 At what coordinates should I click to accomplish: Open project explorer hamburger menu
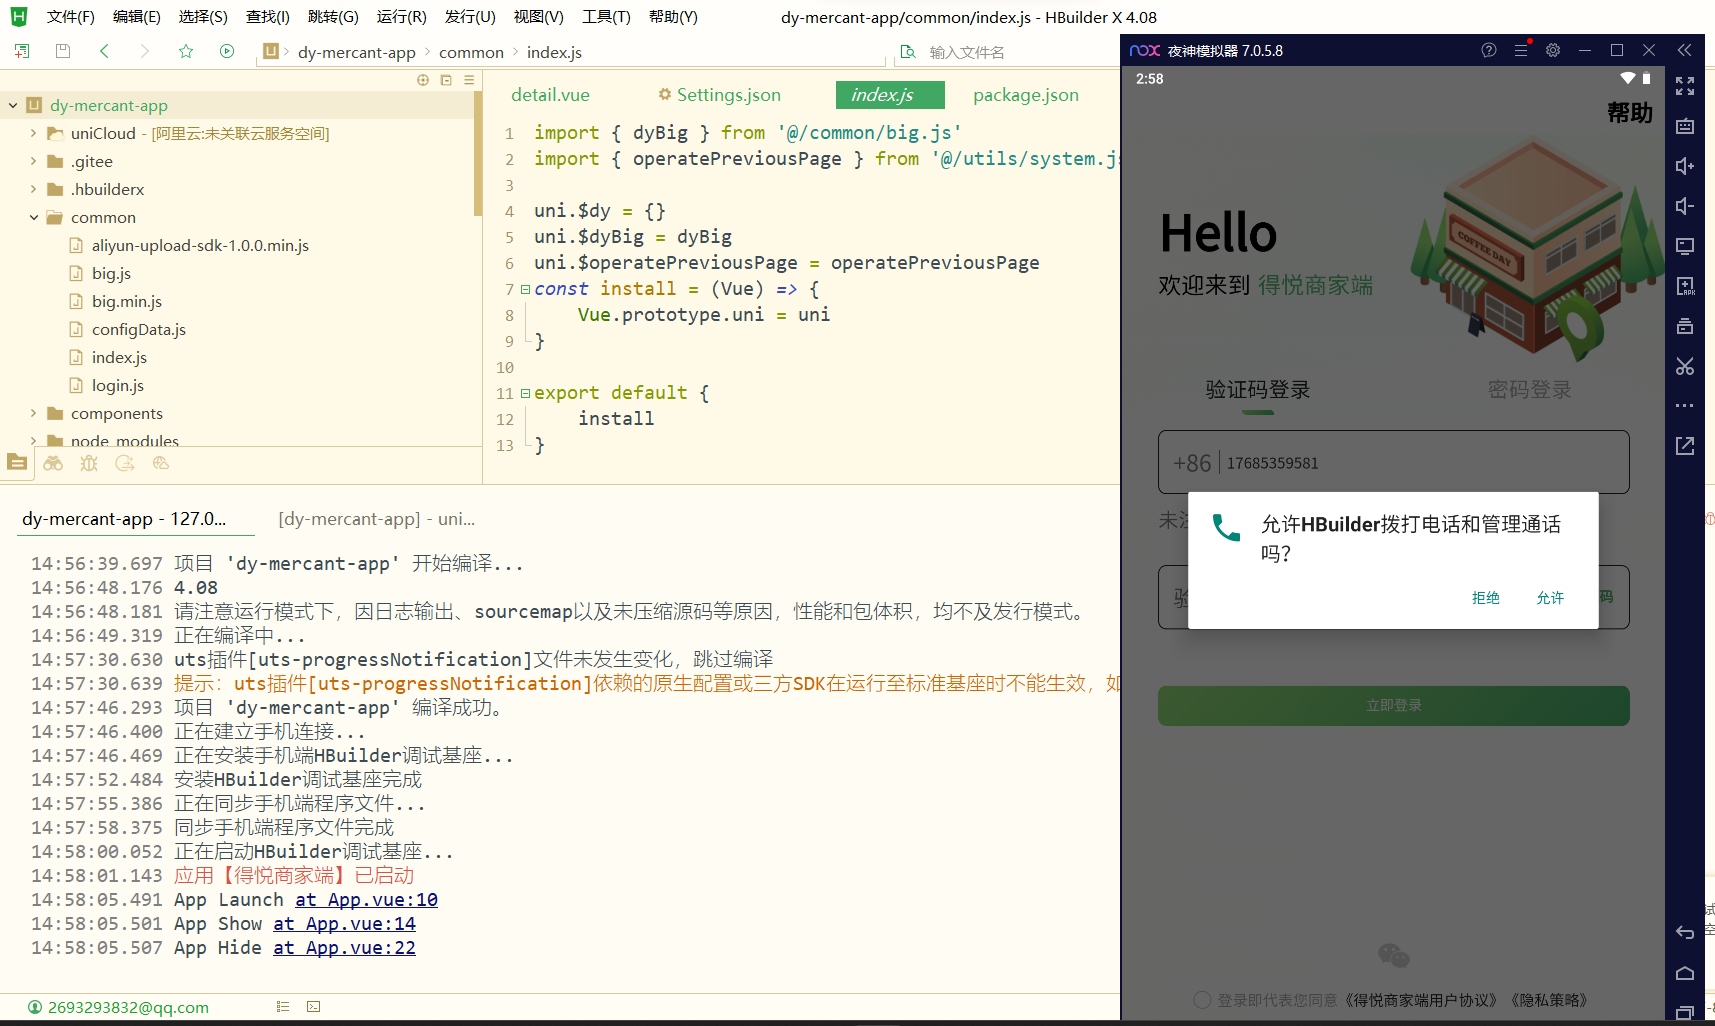[469, 80]
